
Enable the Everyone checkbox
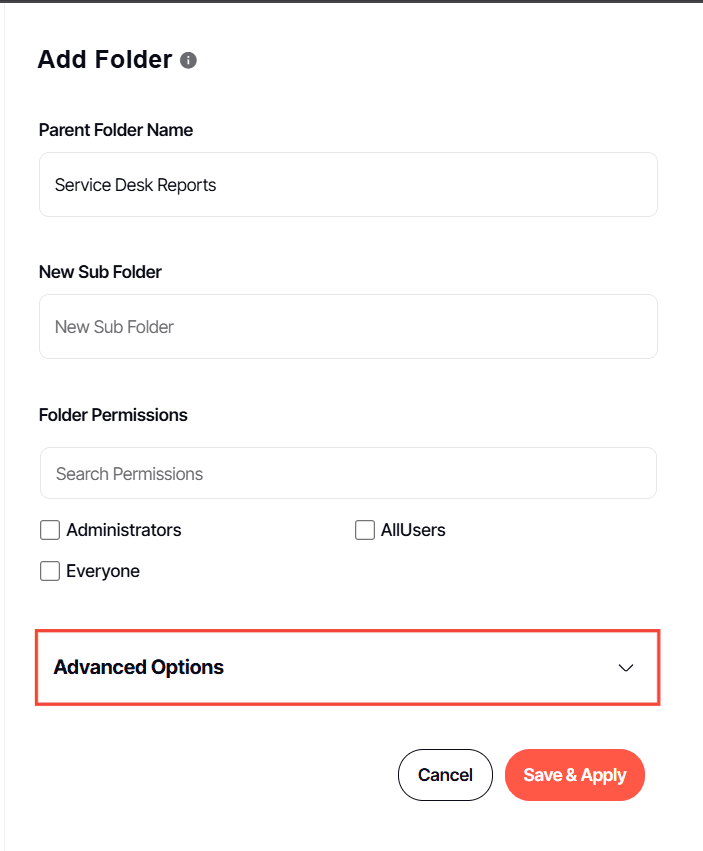point(50,571)
